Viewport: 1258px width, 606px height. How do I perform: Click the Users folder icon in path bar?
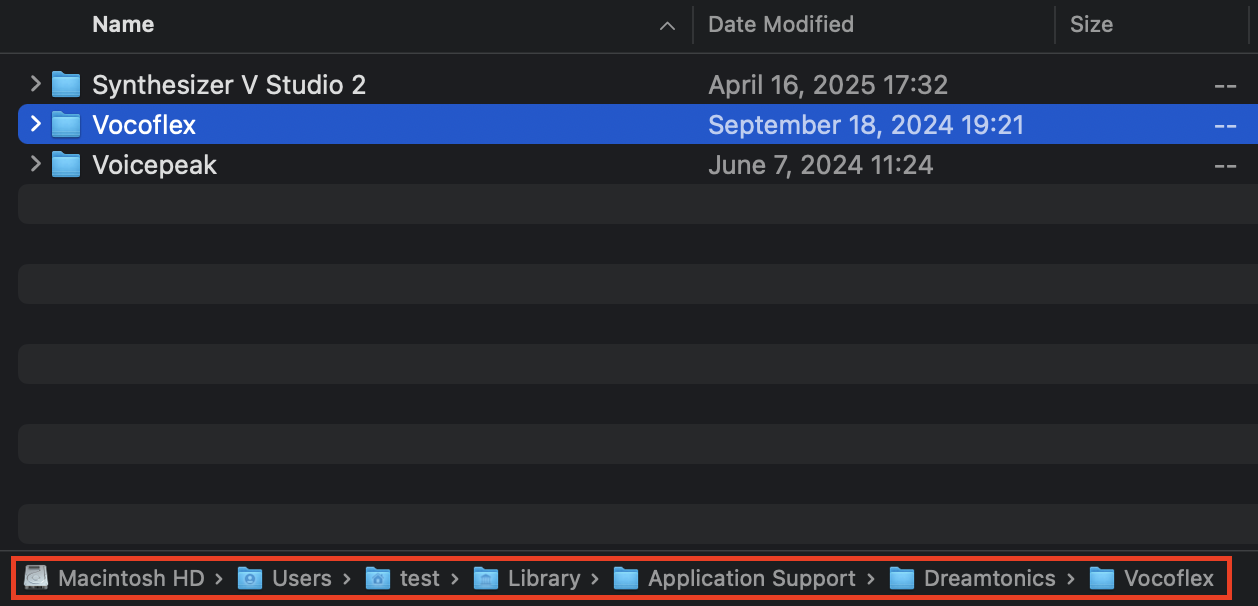click(x=250, y=578)
